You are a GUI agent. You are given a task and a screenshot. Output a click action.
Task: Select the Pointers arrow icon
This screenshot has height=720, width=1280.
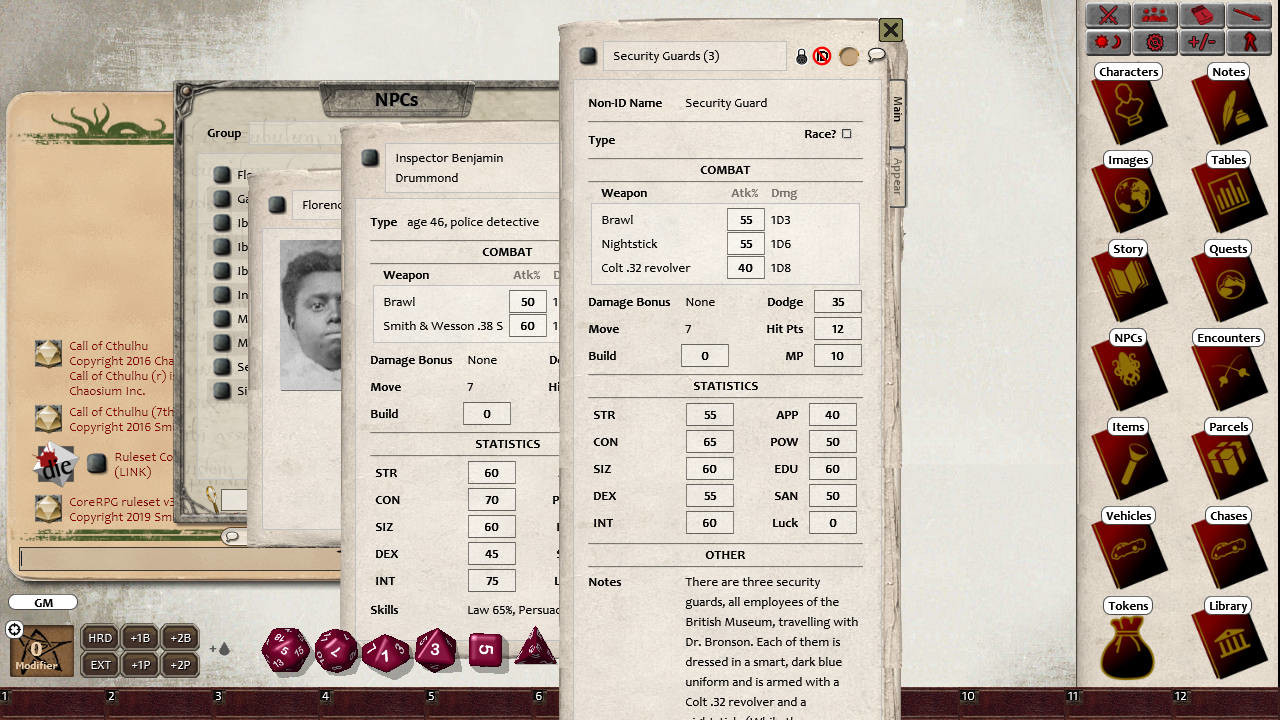point(1248,15)
